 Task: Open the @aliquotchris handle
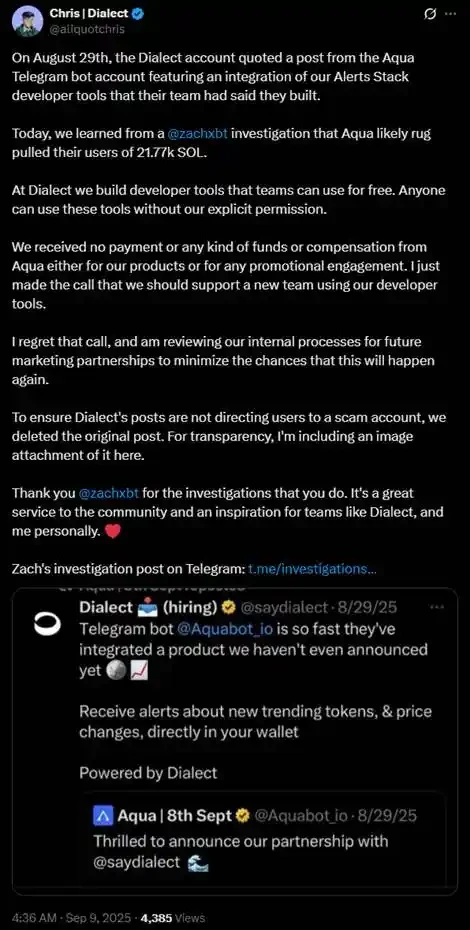pos(87,28)
